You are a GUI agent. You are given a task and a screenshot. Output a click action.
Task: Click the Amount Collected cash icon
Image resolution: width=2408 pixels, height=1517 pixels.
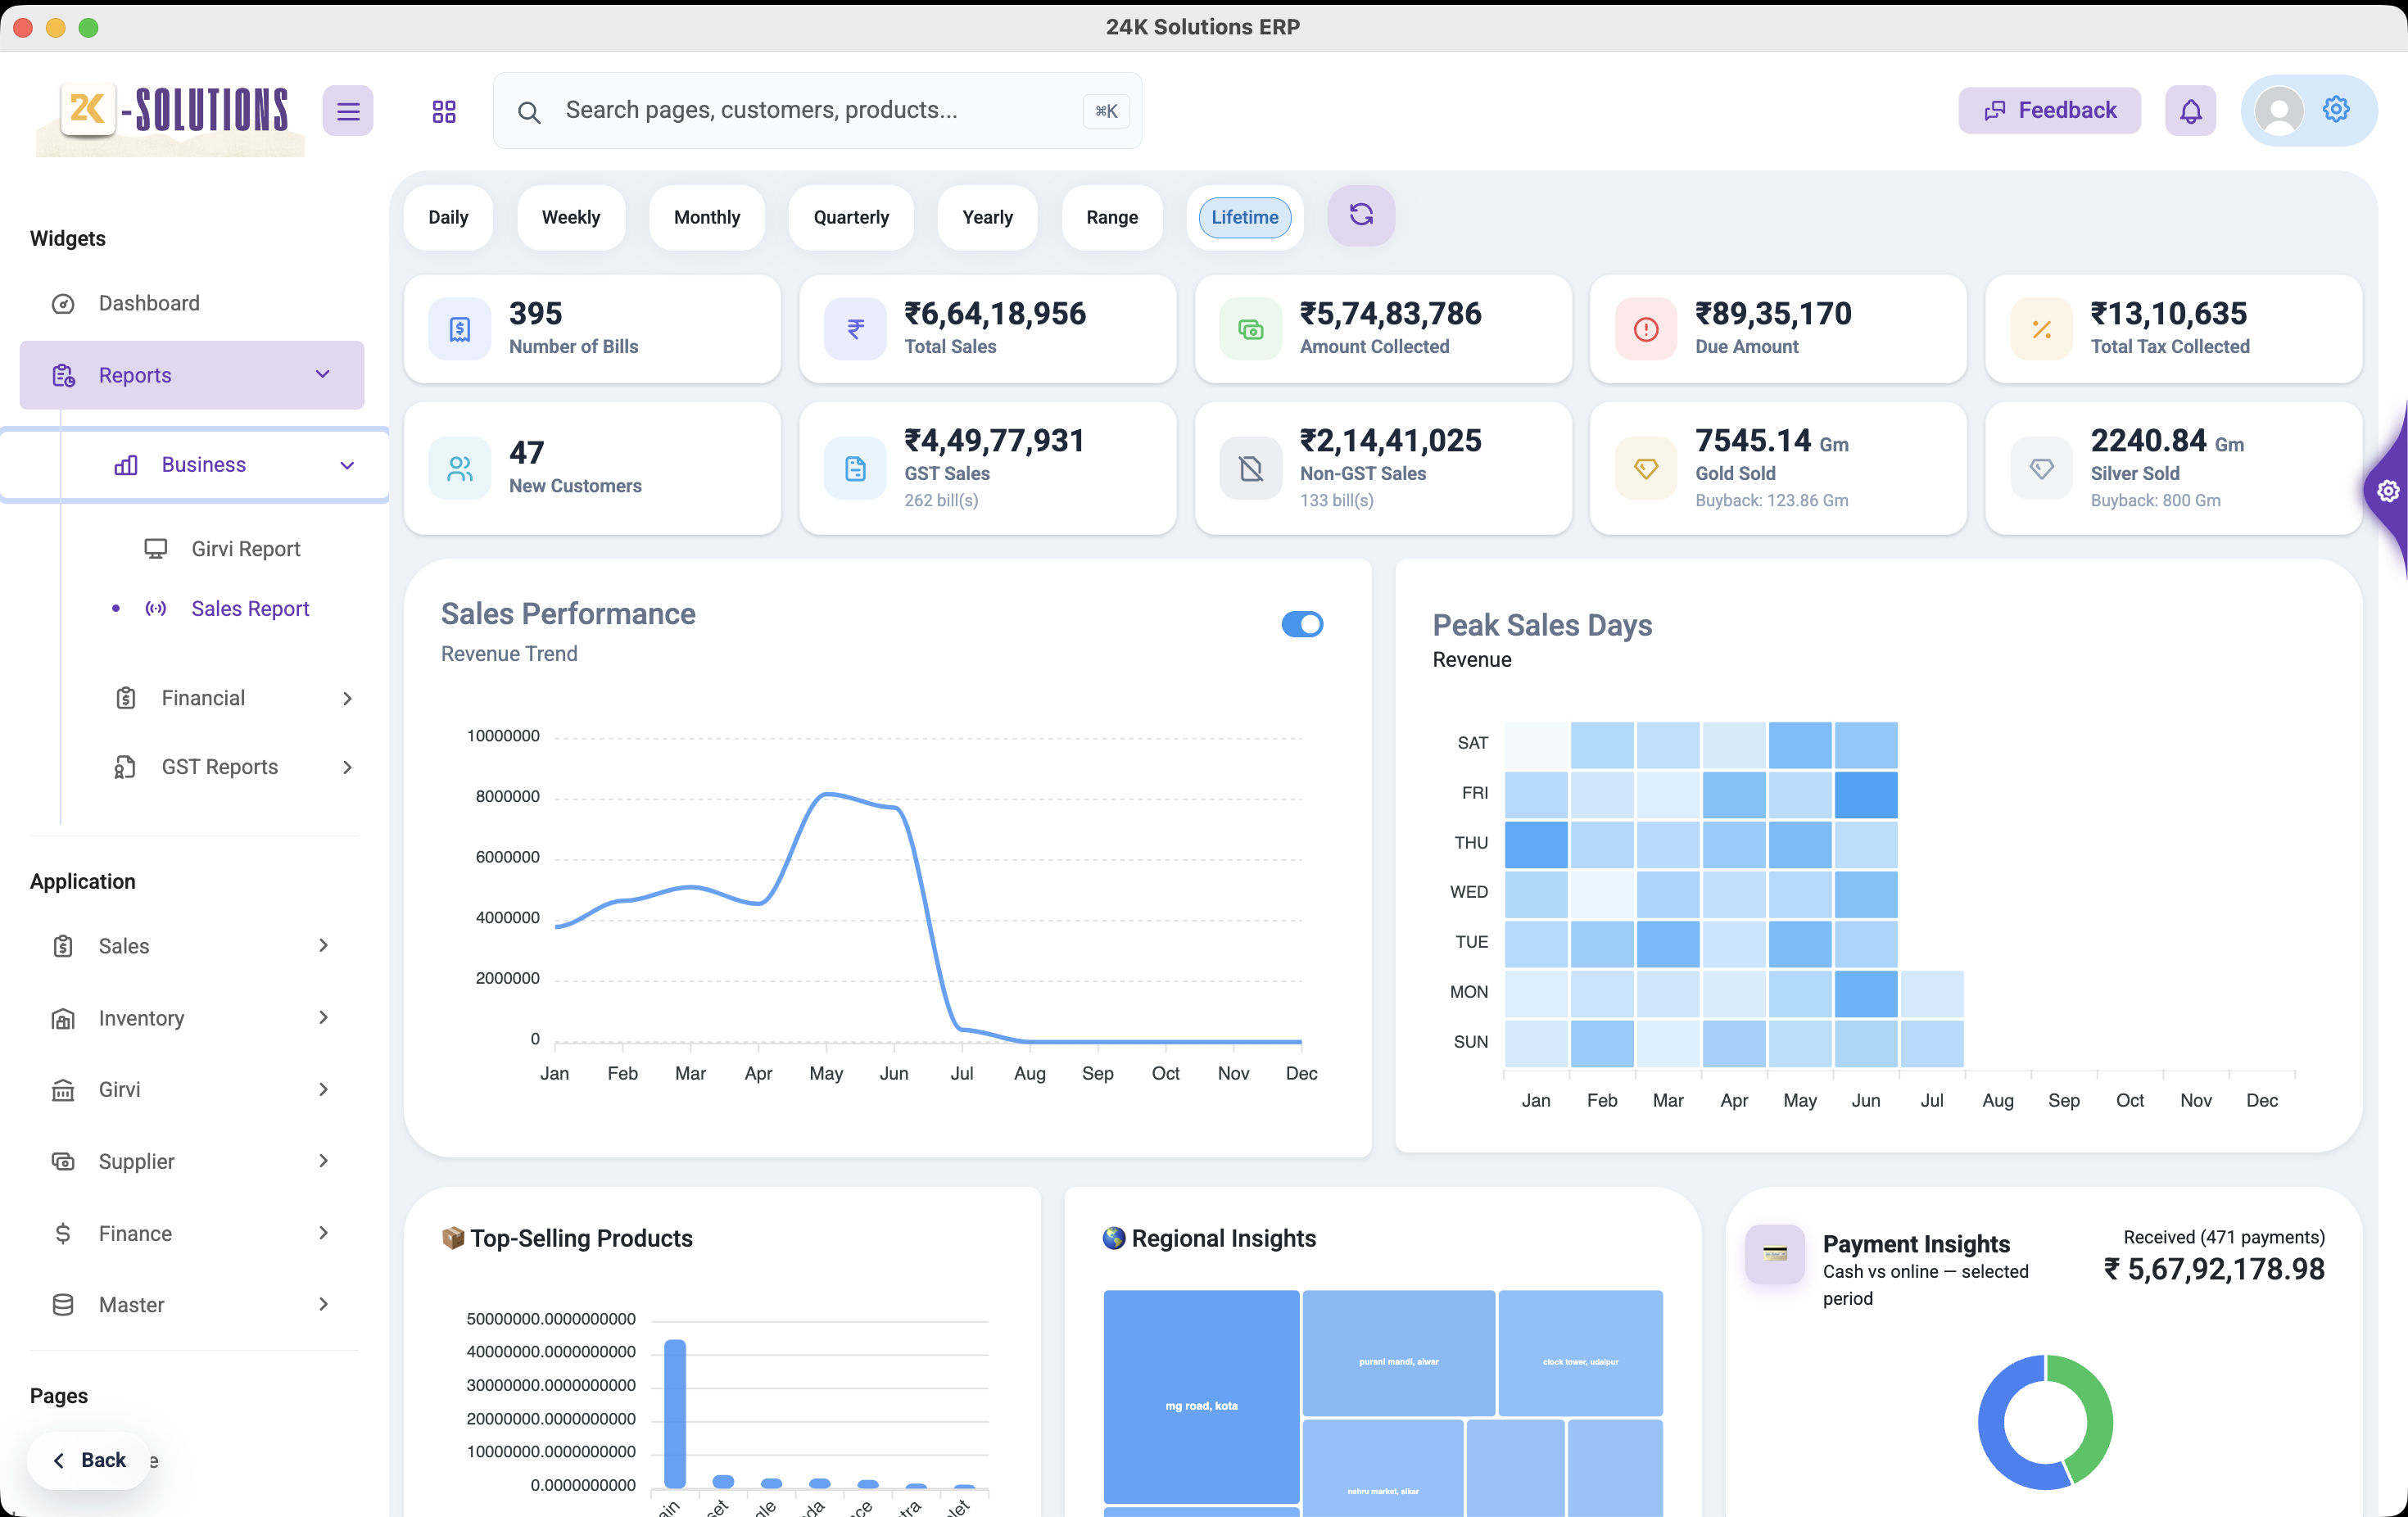[1250, 329]
